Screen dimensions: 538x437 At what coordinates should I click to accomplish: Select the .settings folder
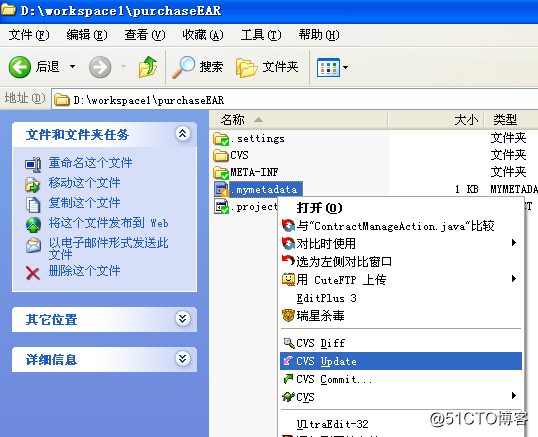(x=257, y=139)
